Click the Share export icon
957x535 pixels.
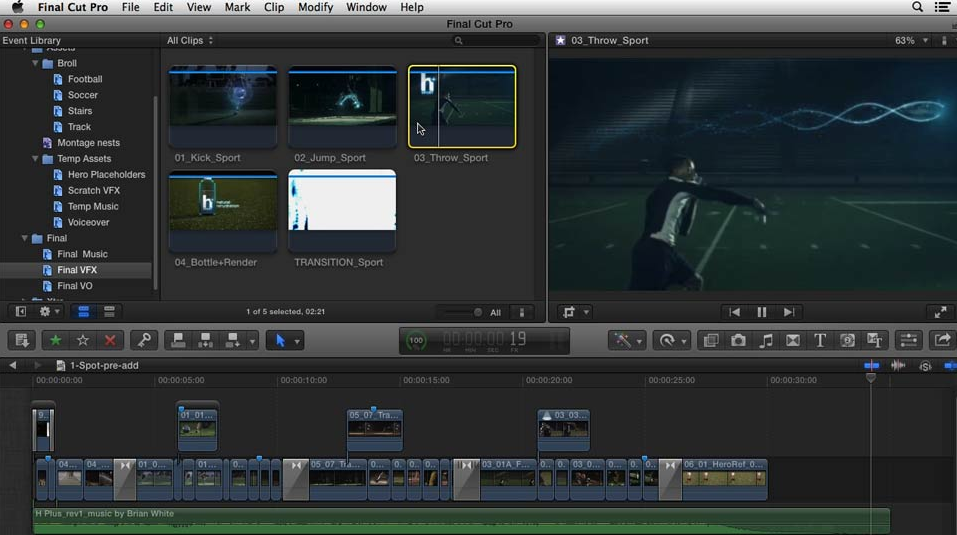click(x=942, y=341)
